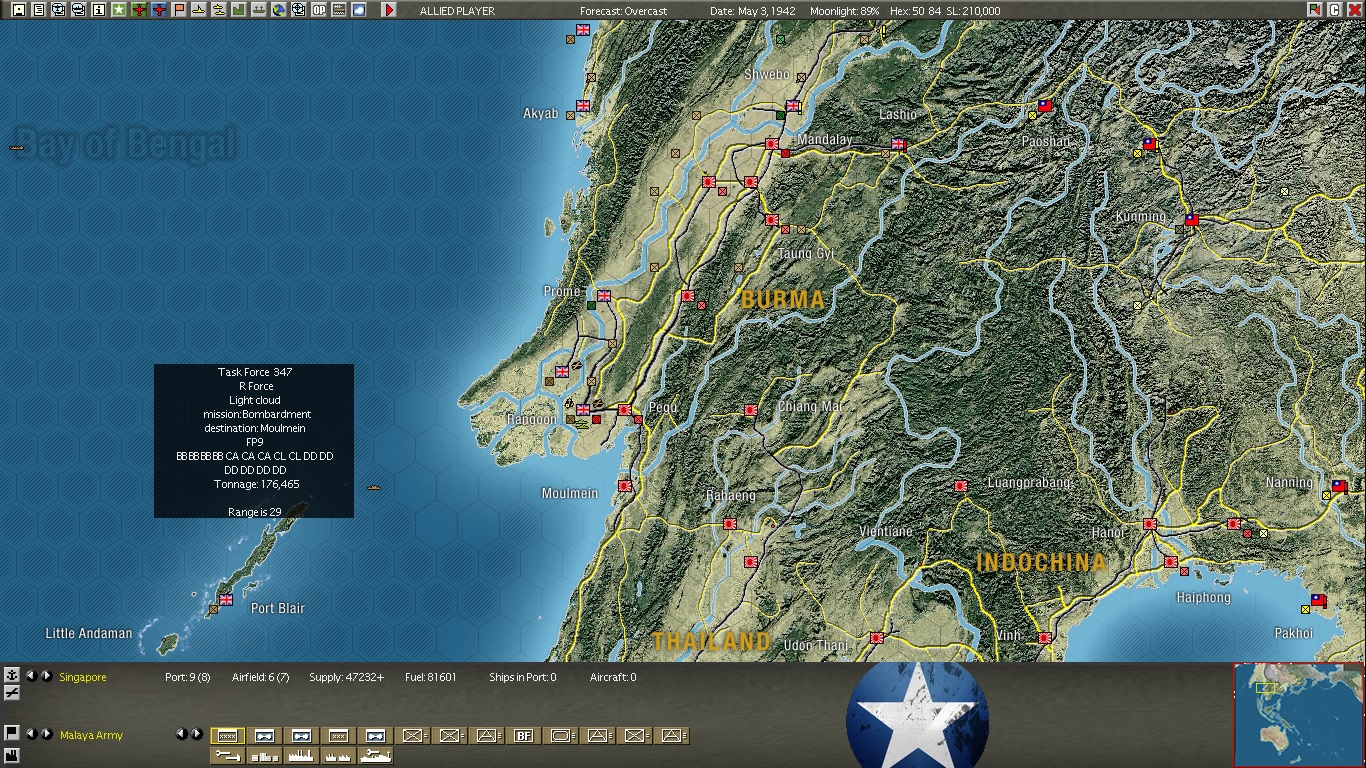Click the Moulmein city label on the map
The image size is (1366, 768).
point(569,493)
